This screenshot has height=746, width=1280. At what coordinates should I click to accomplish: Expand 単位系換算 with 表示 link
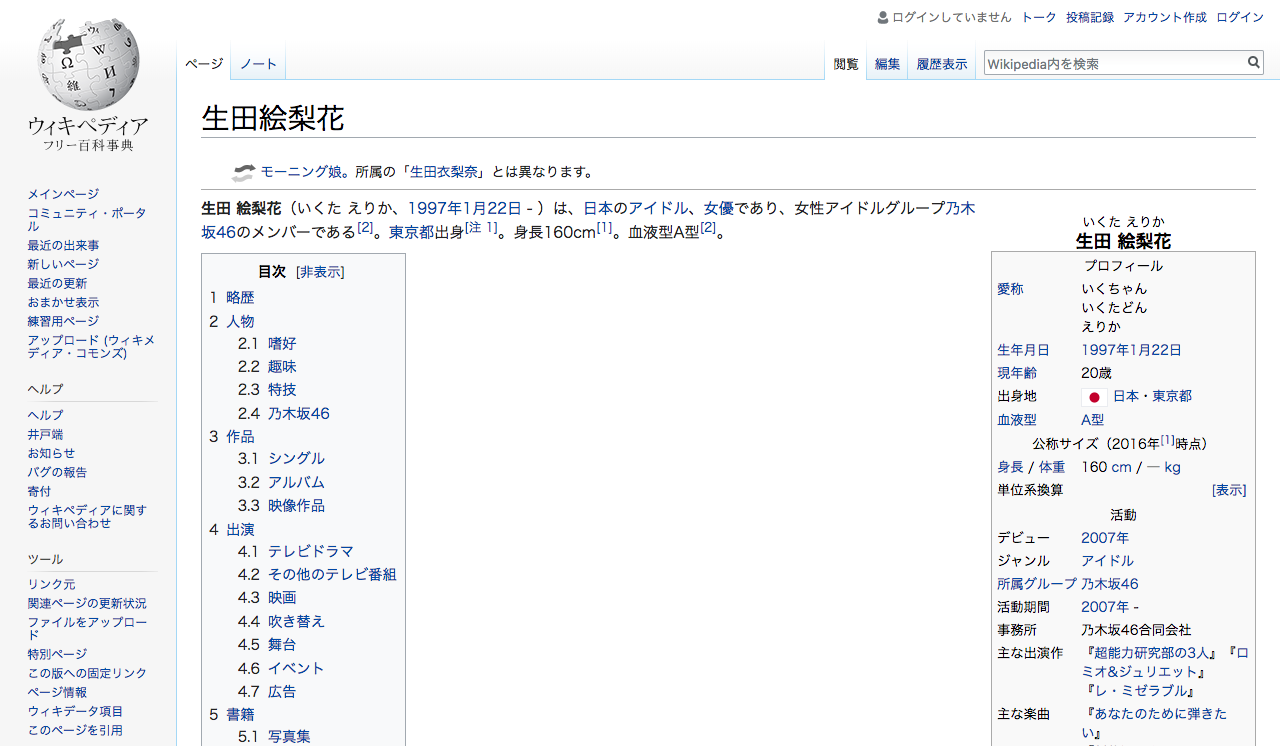point(1229,490)
